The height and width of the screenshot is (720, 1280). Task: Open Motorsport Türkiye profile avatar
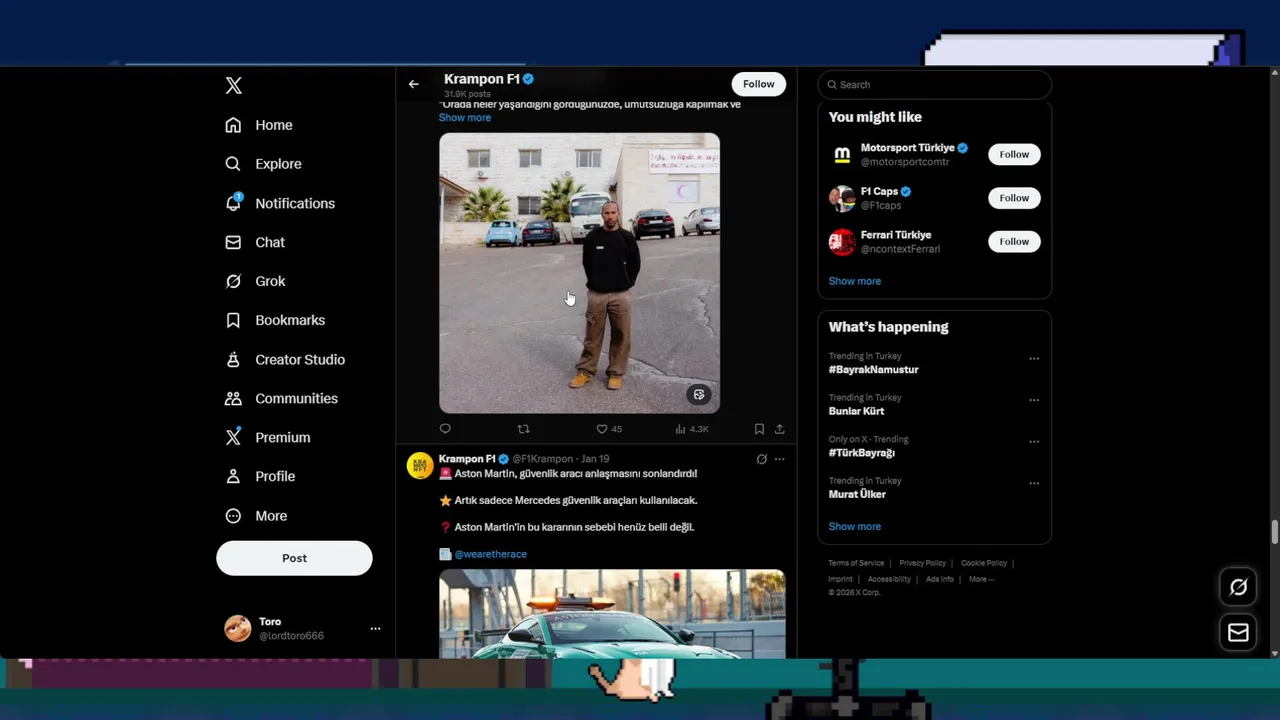coord(842,155)
